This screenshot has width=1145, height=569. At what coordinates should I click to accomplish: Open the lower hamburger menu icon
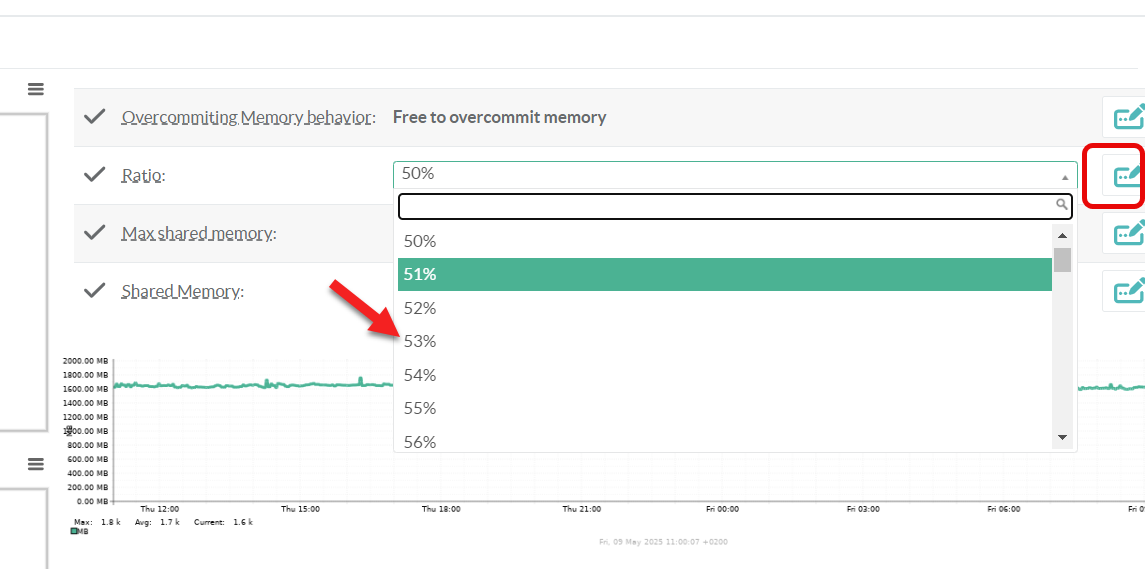(36, 464)
